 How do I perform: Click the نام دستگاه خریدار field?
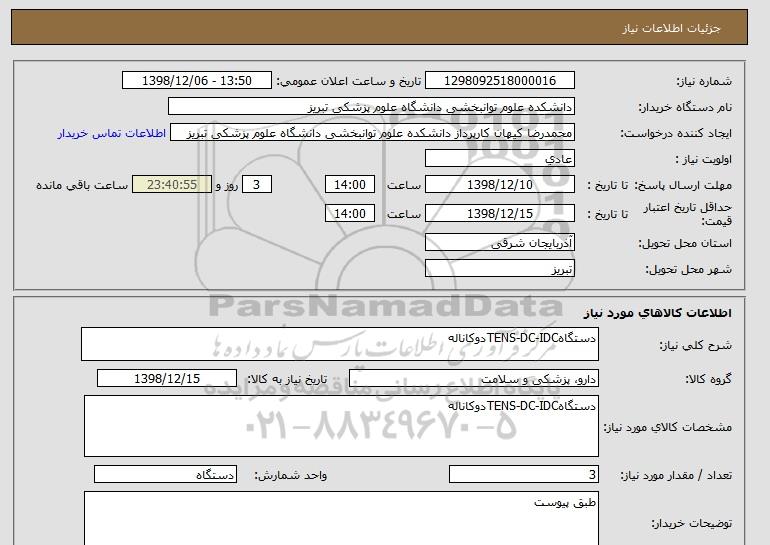pos(371,107)
